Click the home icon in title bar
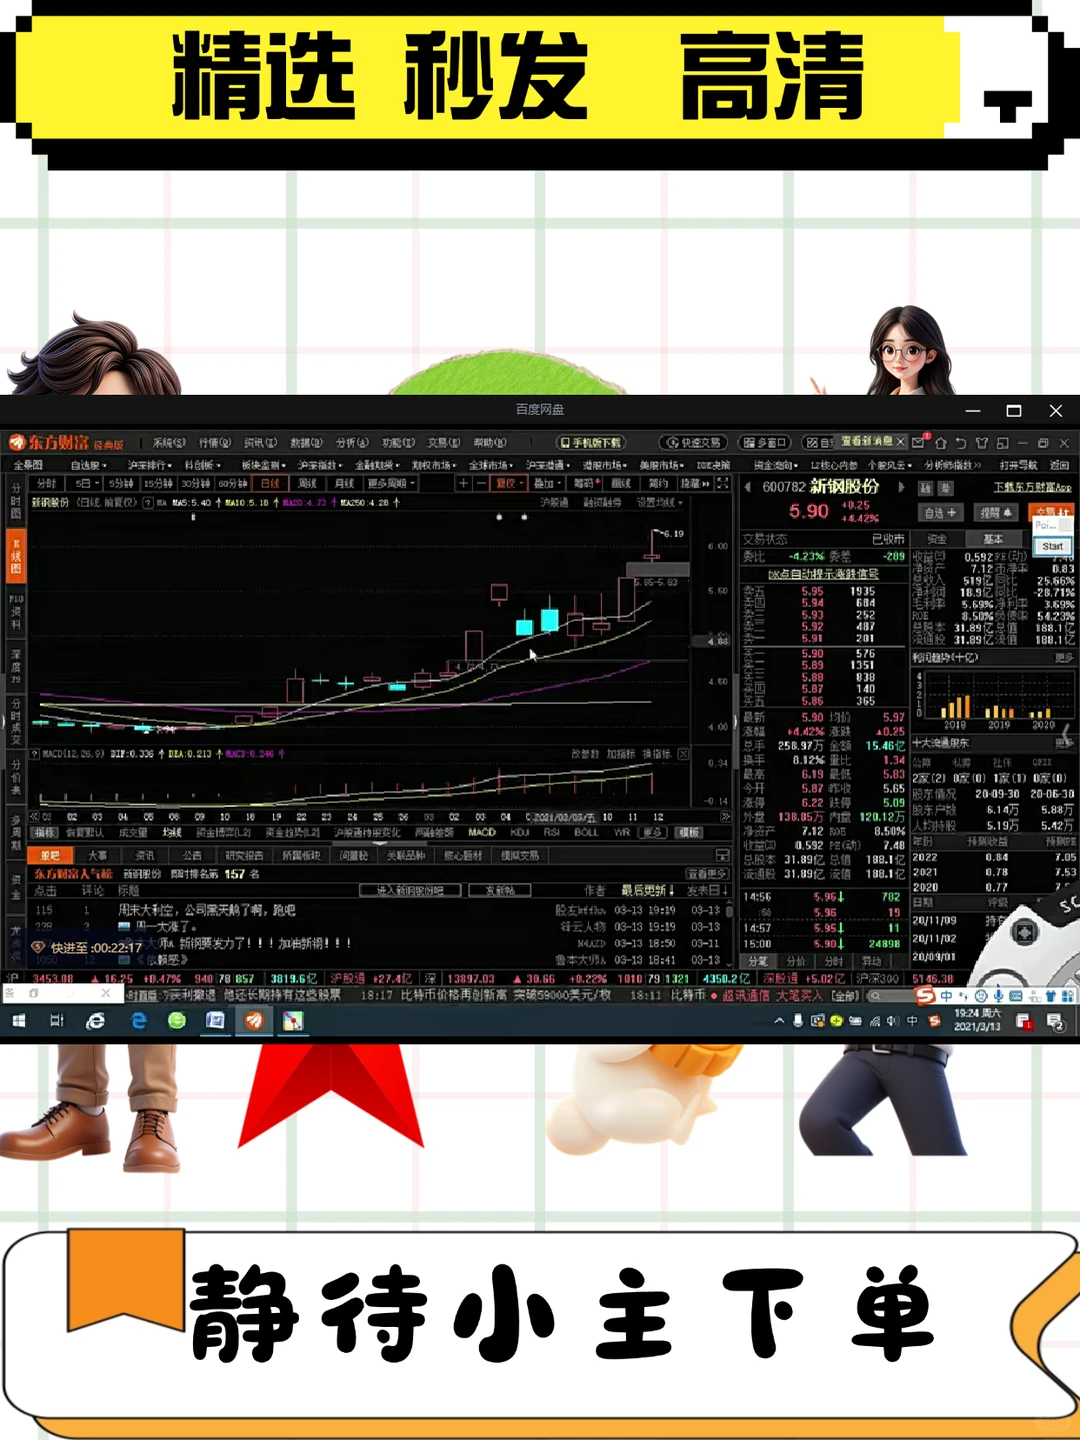Screen dimensions: 1080x1440 [940, 442]
